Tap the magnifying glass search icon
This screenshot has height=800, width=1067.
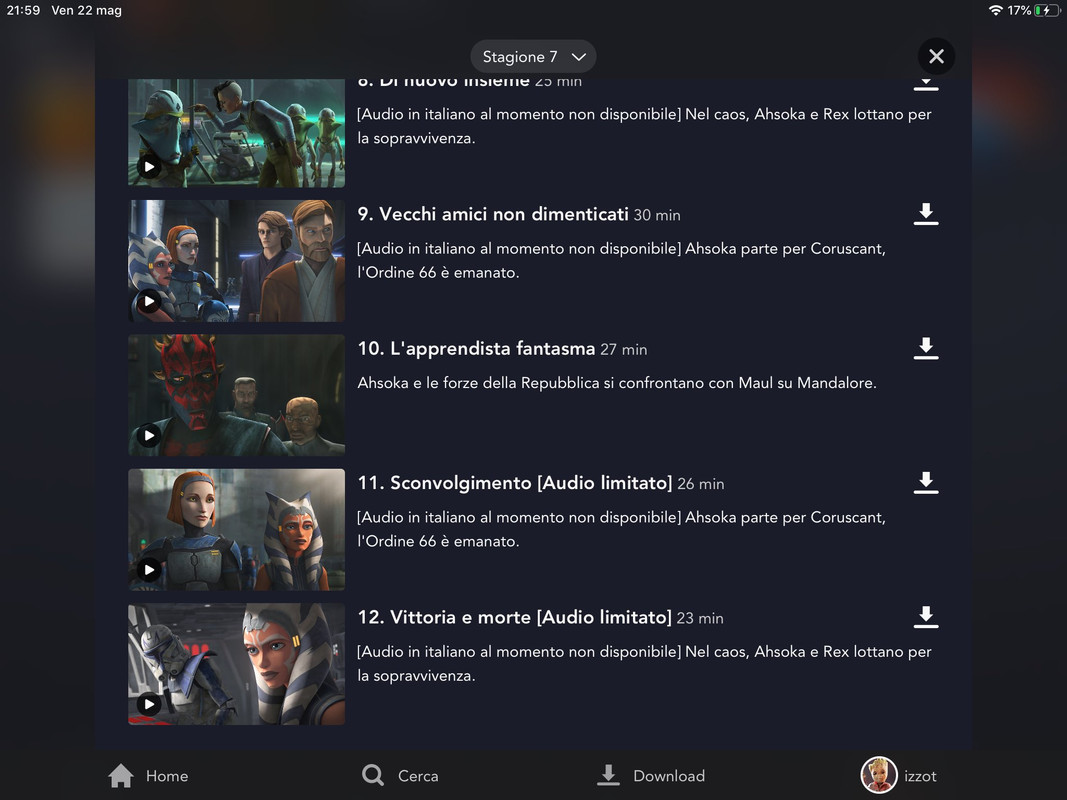(x=373, y=776)
